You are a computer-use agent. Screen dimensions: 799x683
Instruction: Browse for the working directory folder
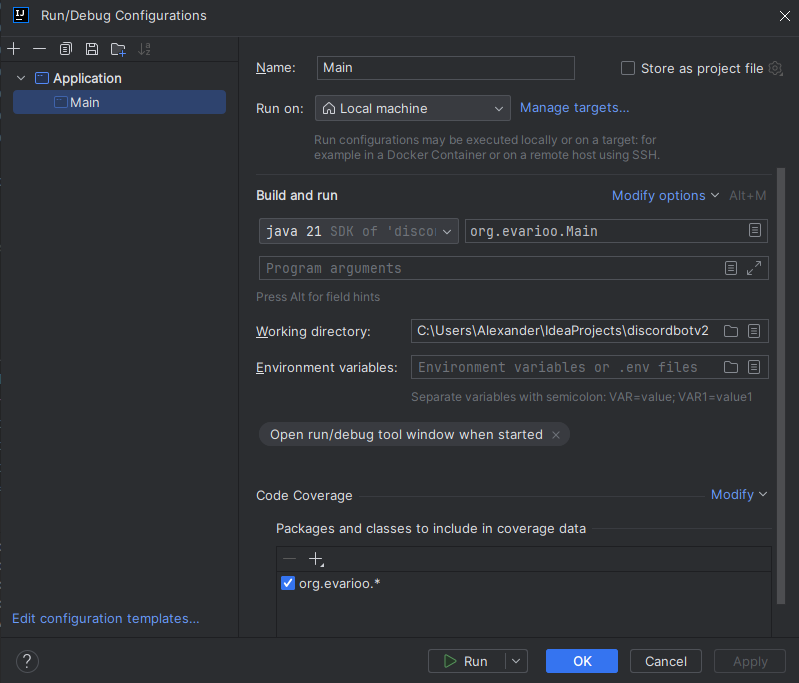tap(731, 331)
